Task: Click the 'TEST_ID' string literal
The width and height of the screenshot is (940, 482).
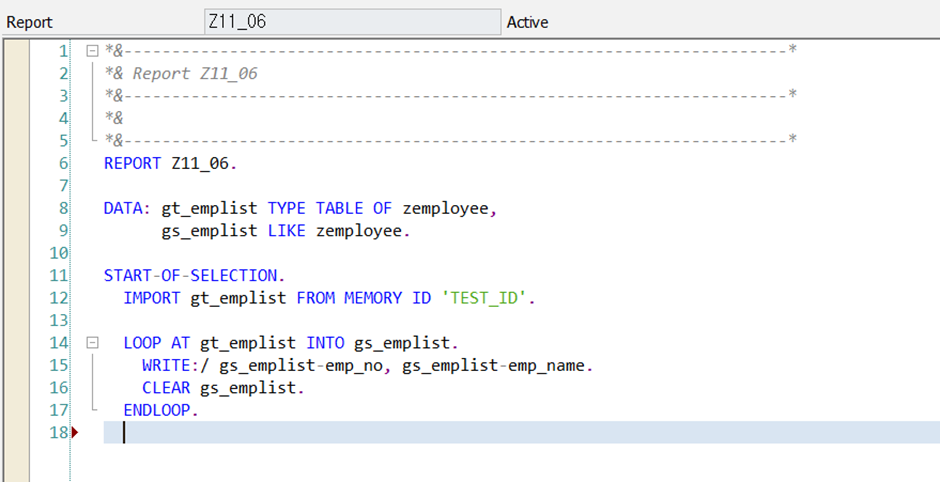Action: click(485, 298)
